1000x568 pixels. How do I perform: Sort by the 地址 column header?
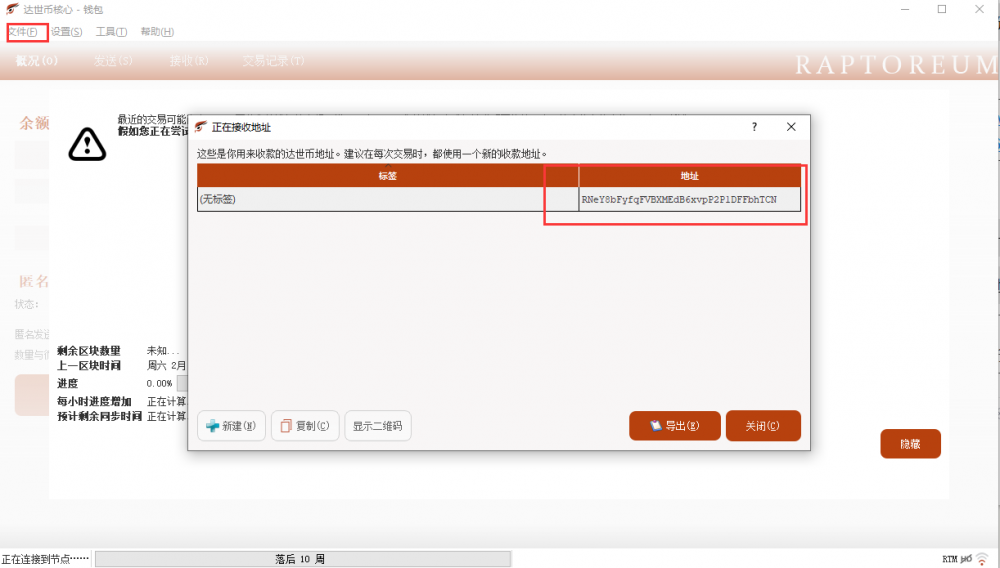[689, 176]
